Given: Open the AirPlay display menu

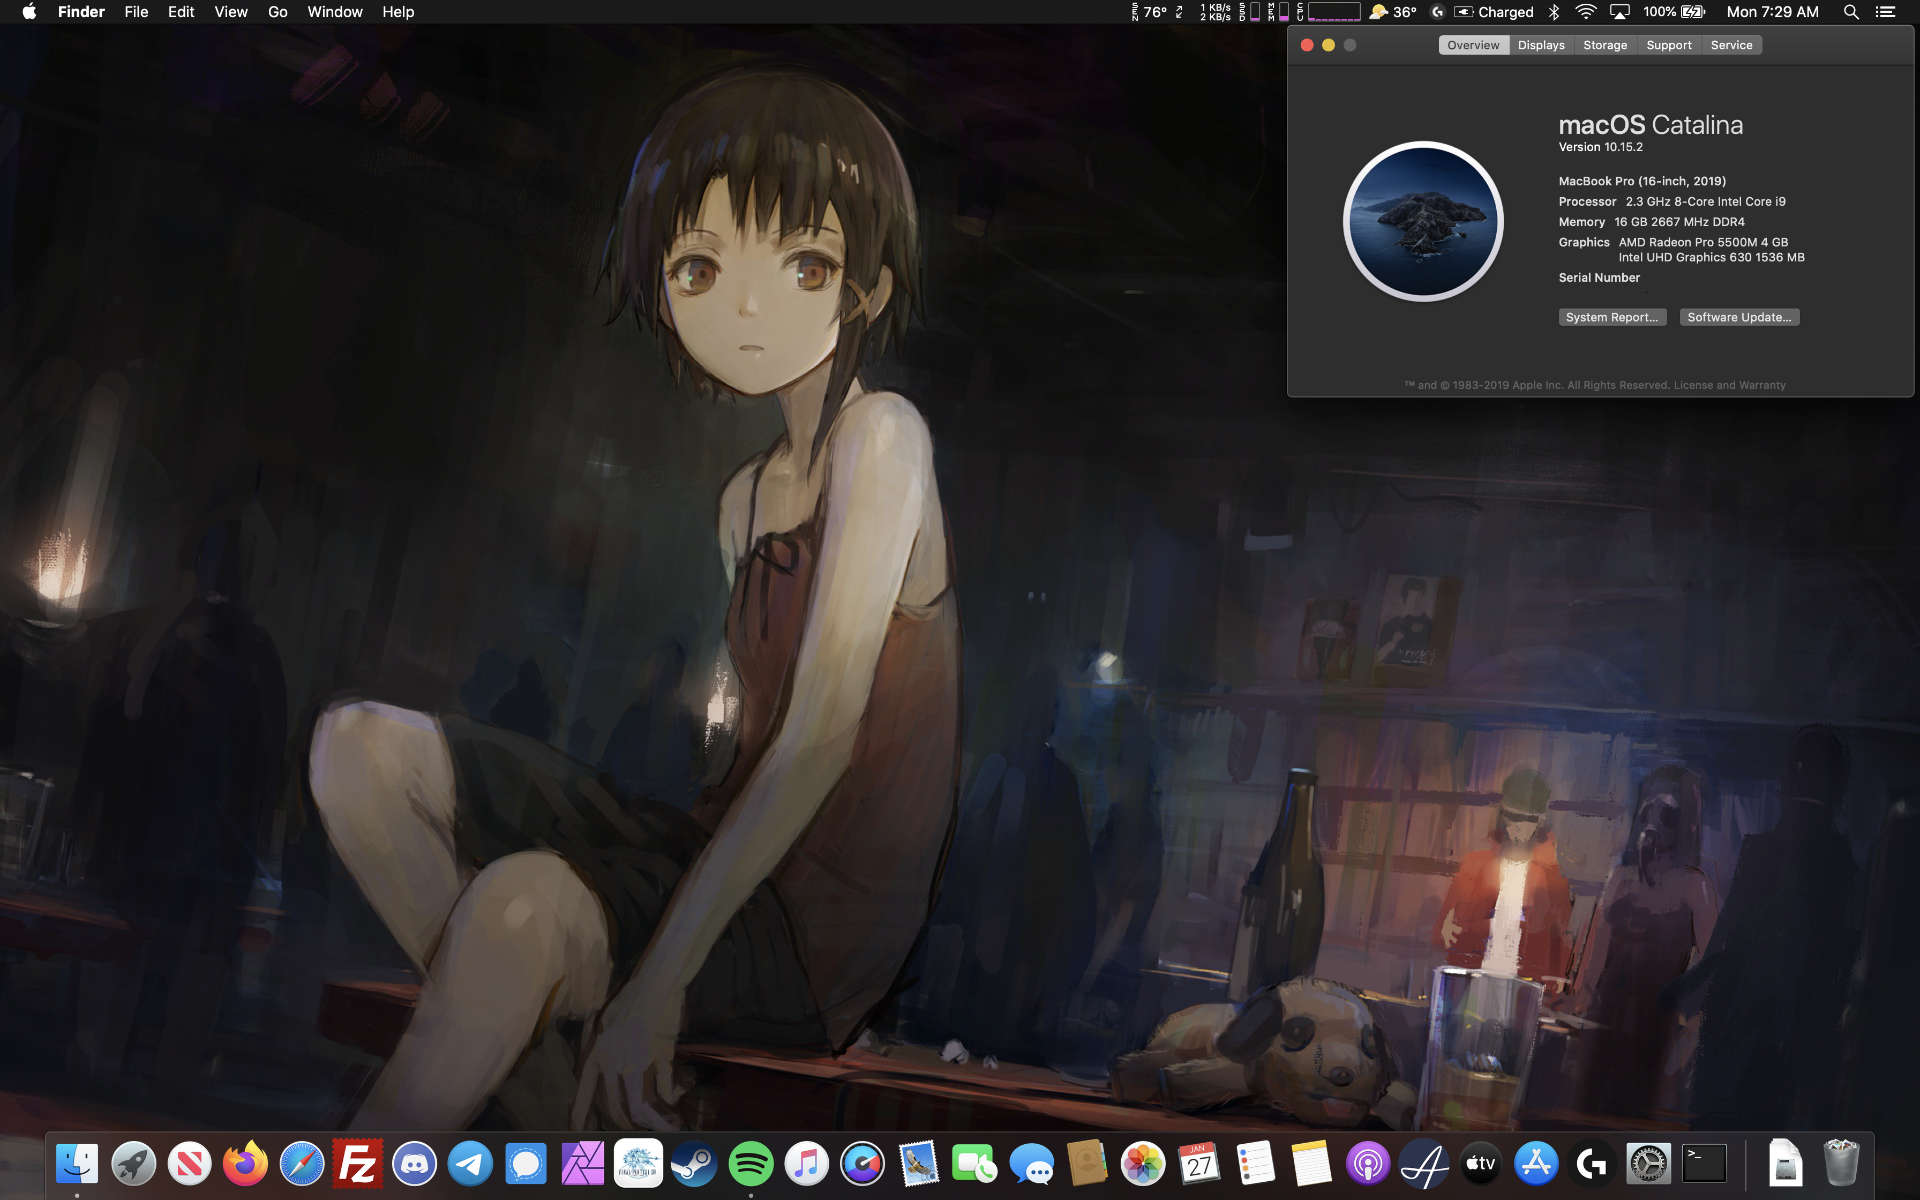Looking at the screenshot, I should point(1620,12).
